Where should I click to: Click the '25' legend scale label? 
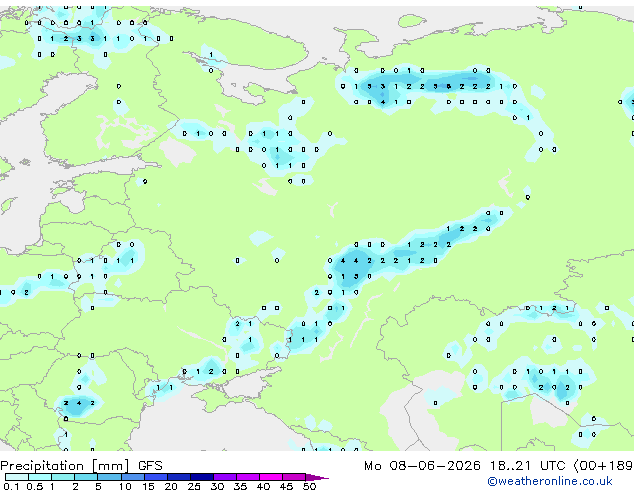point(194,486)
